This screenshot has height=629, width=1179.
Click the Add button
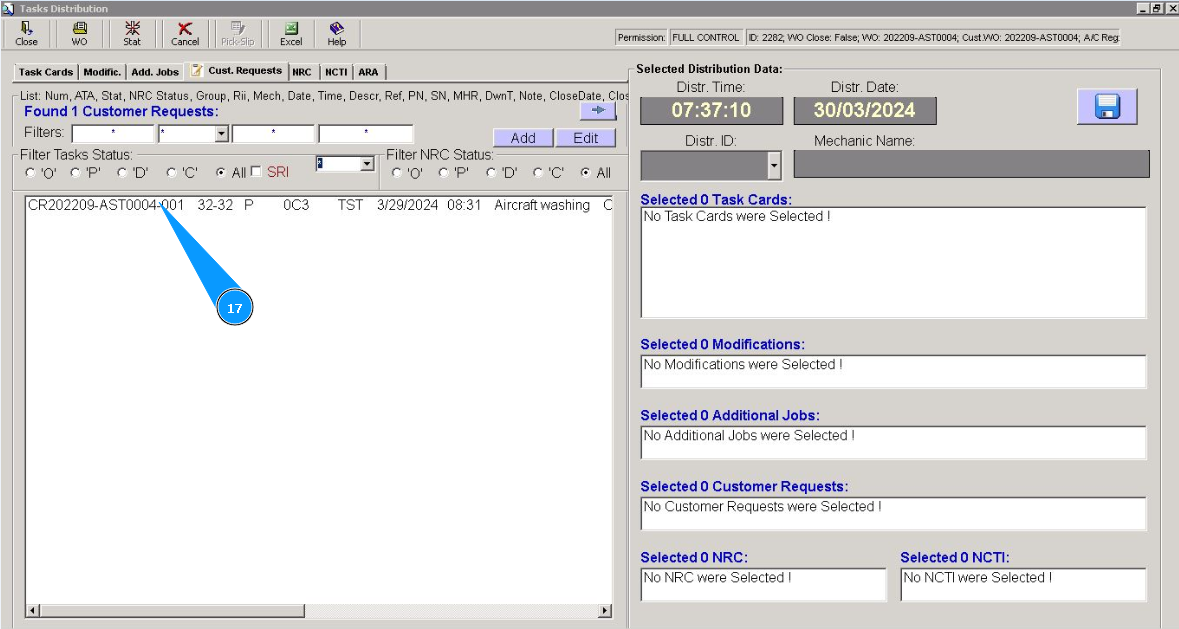523,138
